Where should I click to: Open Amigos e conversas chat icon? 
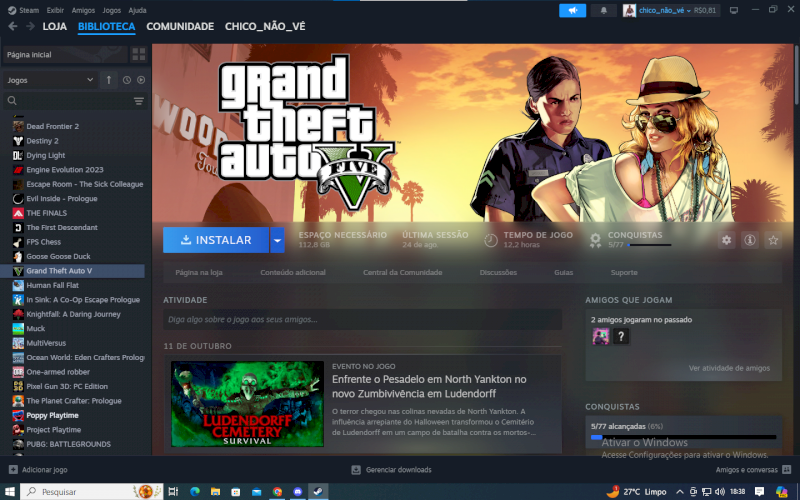[x=786, y=469]
